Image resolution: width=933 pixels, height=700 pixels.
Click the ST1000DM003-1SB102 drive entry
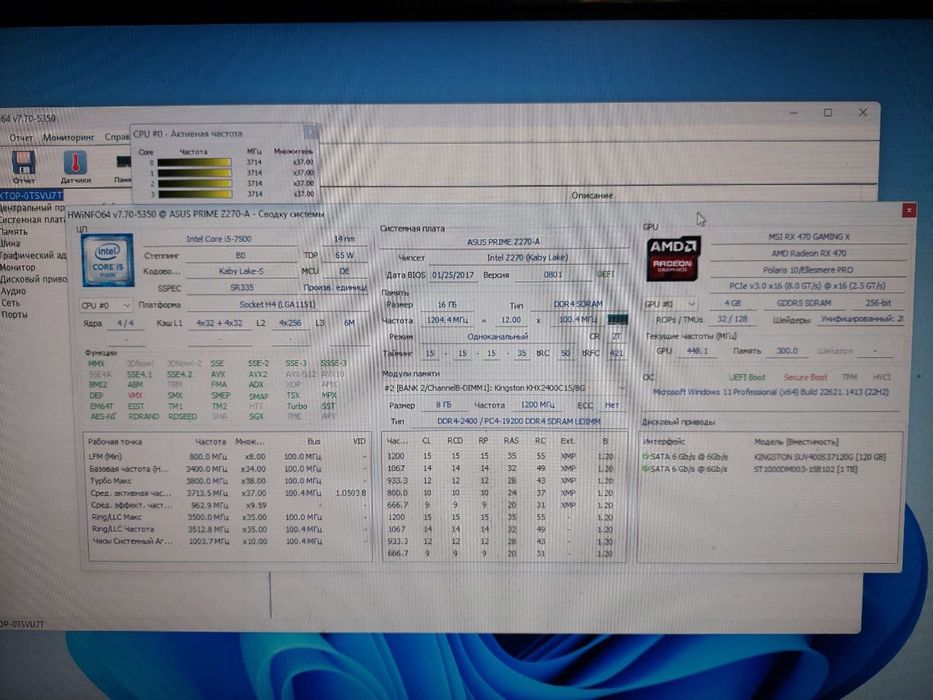[x=804, y=469]
